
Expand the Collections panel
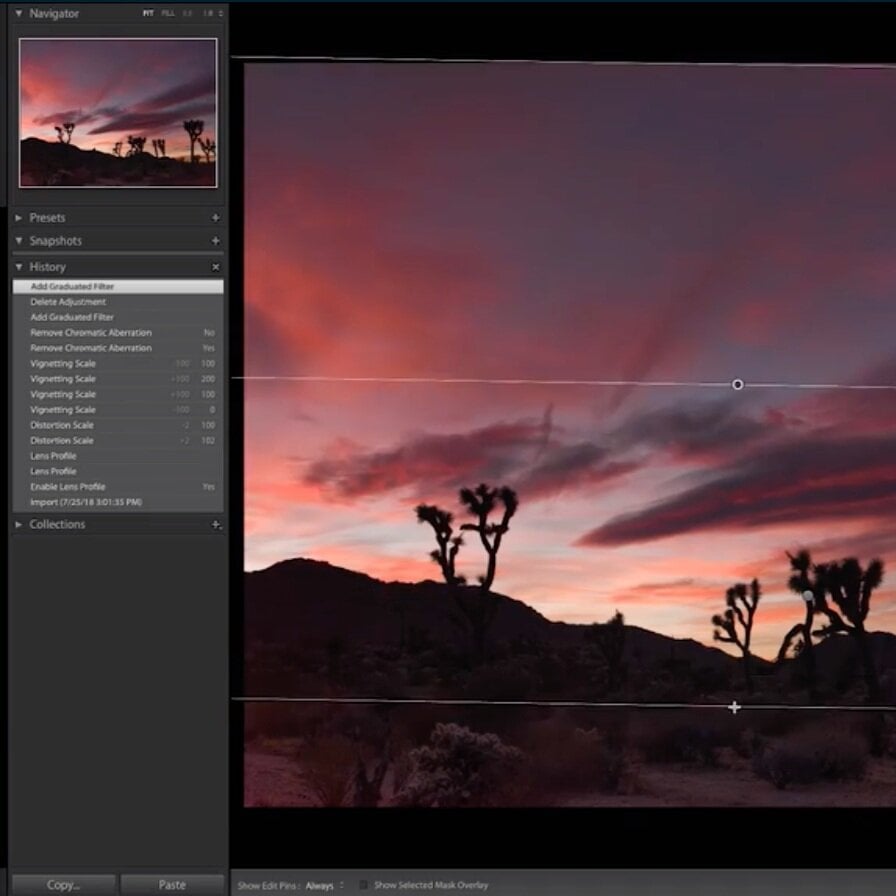(x=19, y=525)
